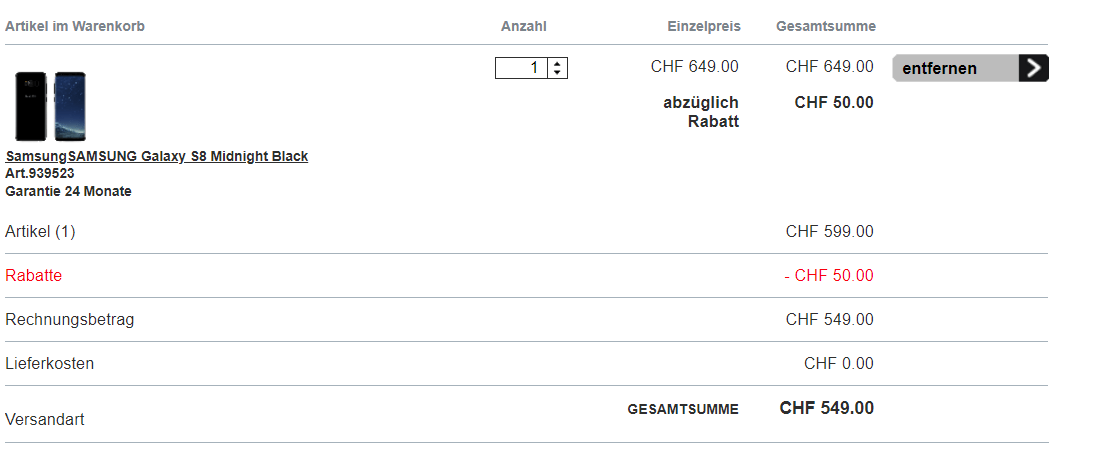The height and width of the screenshot is (452, 1106).
Task: Click the Einzelpreis column header
Action: click(704, 26)
